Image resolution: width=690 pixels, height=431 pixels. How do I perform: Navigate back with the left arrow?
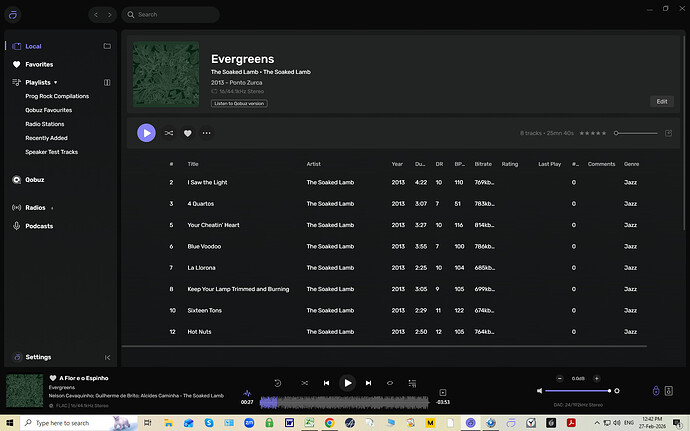coord(95,15)
